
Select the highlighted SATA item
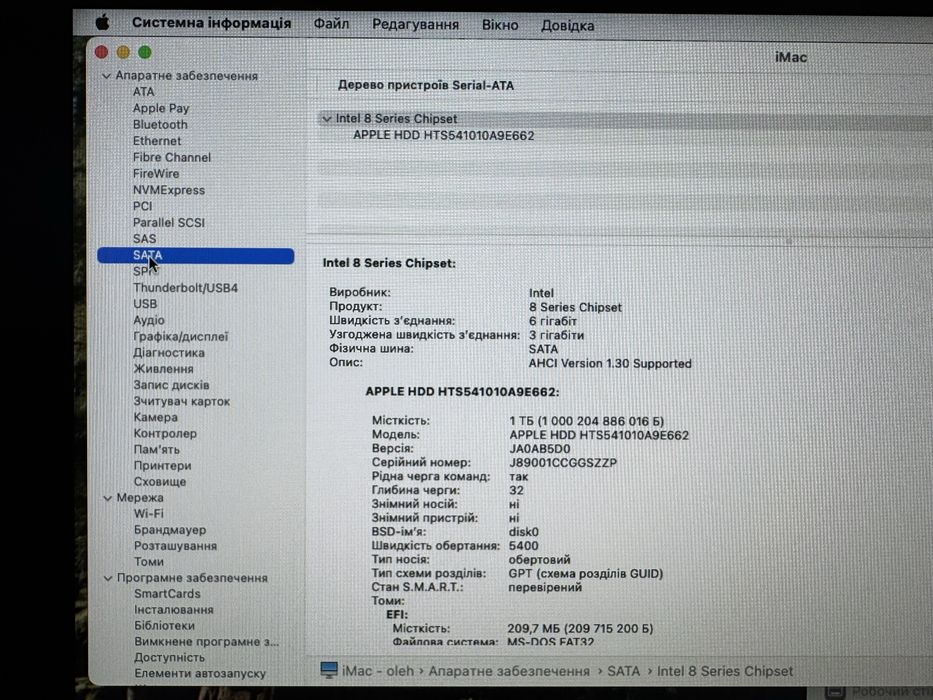pyautogui.click(x=195, y=255)
